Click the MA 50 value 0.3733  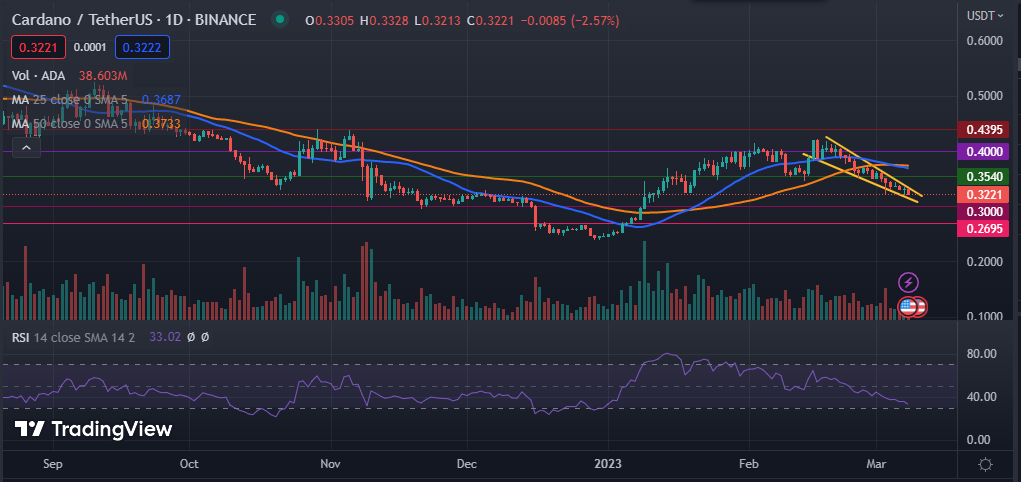(x=161, y=123)
